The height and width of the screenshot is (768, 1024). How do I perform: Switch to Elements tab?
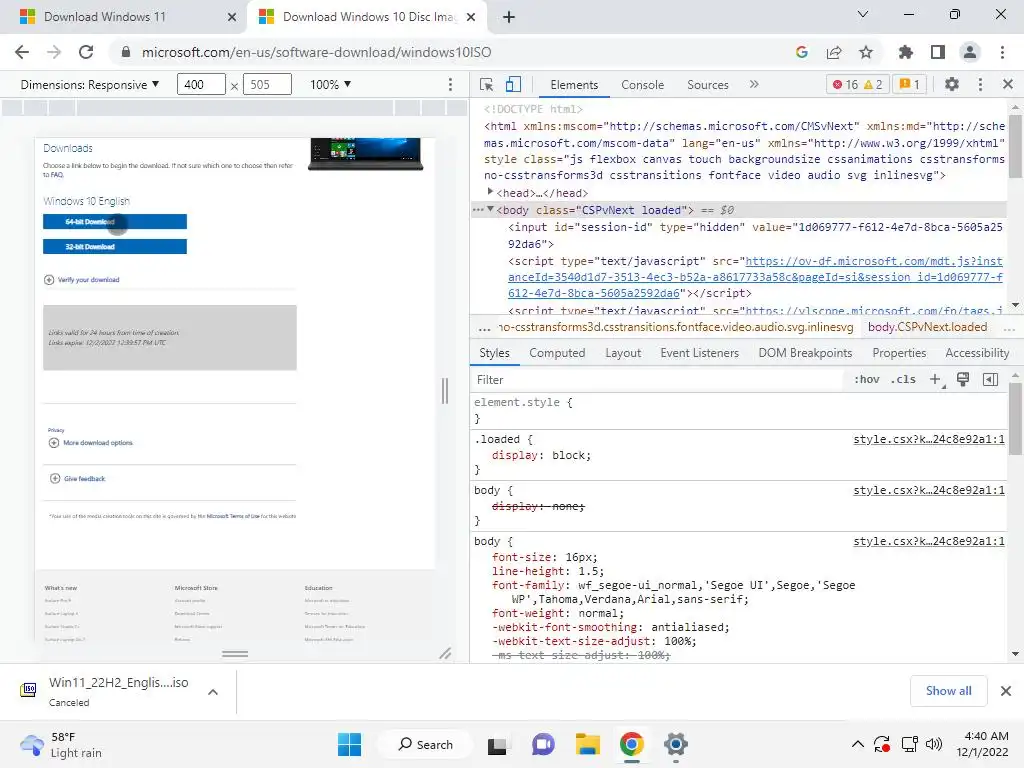[x=574, y=85]
